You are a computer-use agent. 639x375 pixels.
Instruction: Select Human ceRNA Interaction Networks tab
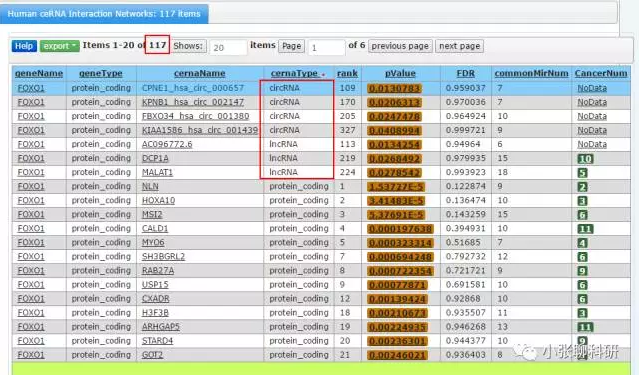(x=104, y=14)
